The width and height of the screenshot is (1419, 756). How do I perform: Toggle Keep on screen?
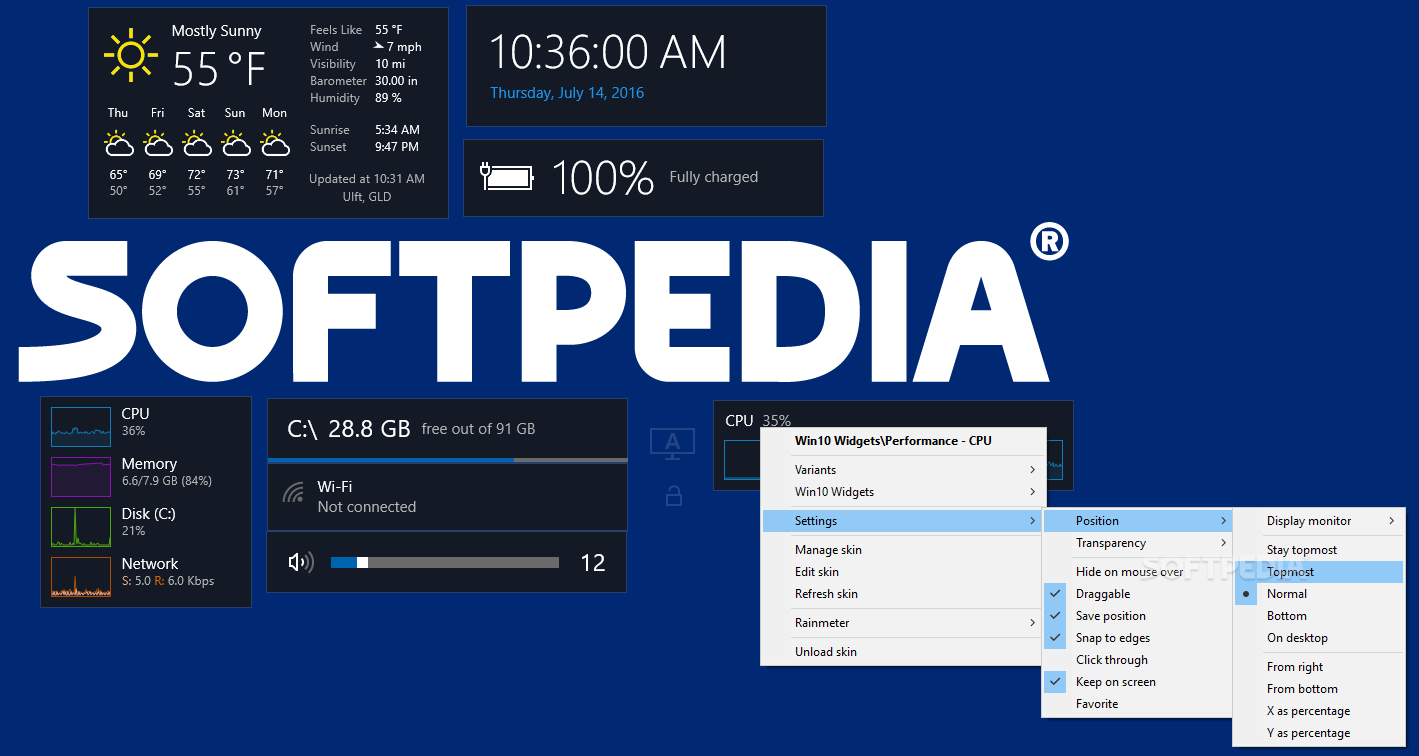coord(1136,682)
